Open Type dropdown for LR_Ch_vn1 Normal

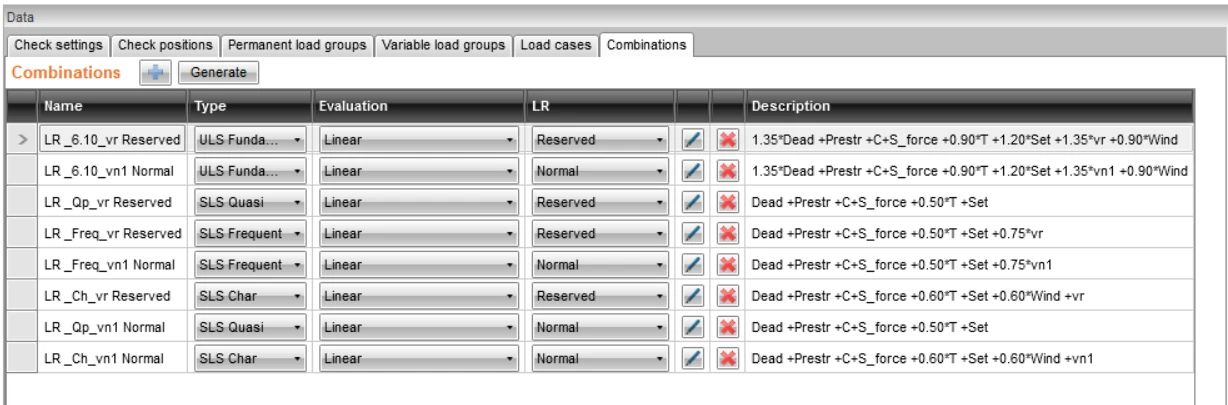pyautogui.click(x=249, y=358)
